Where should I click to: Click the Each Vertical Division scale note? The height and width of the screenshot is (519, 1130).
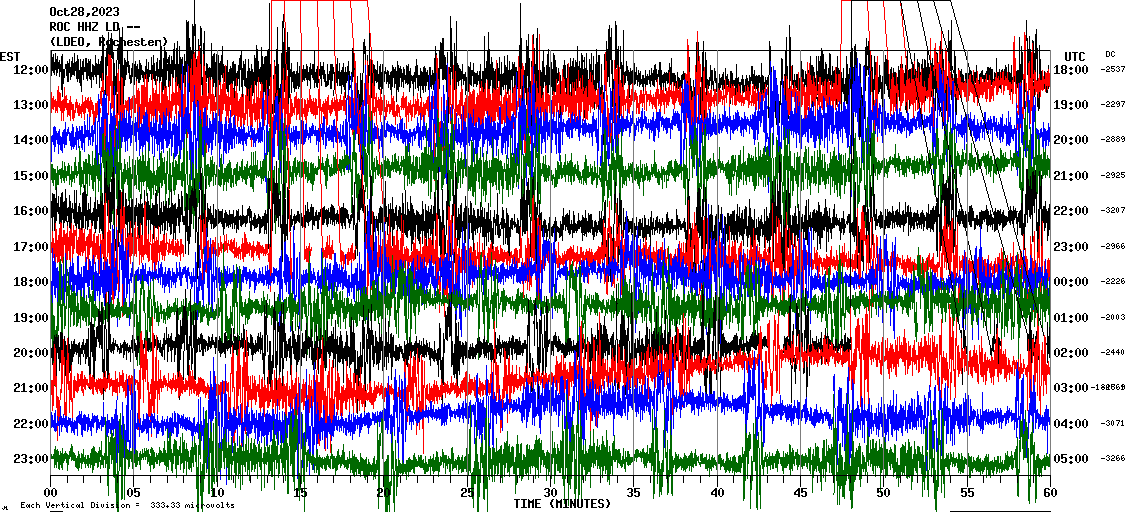coord(127,505)
